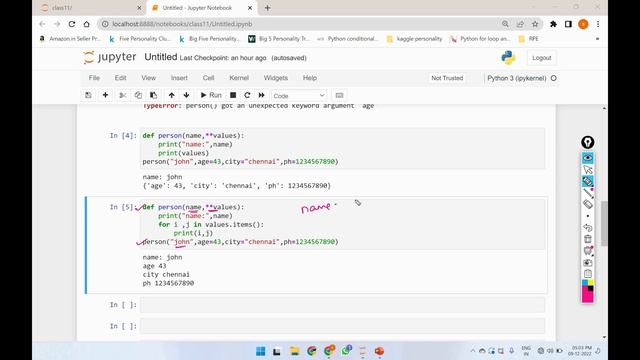Bookmark this page with the star icon
Screen dimensions: 640x360
(535, 24)
